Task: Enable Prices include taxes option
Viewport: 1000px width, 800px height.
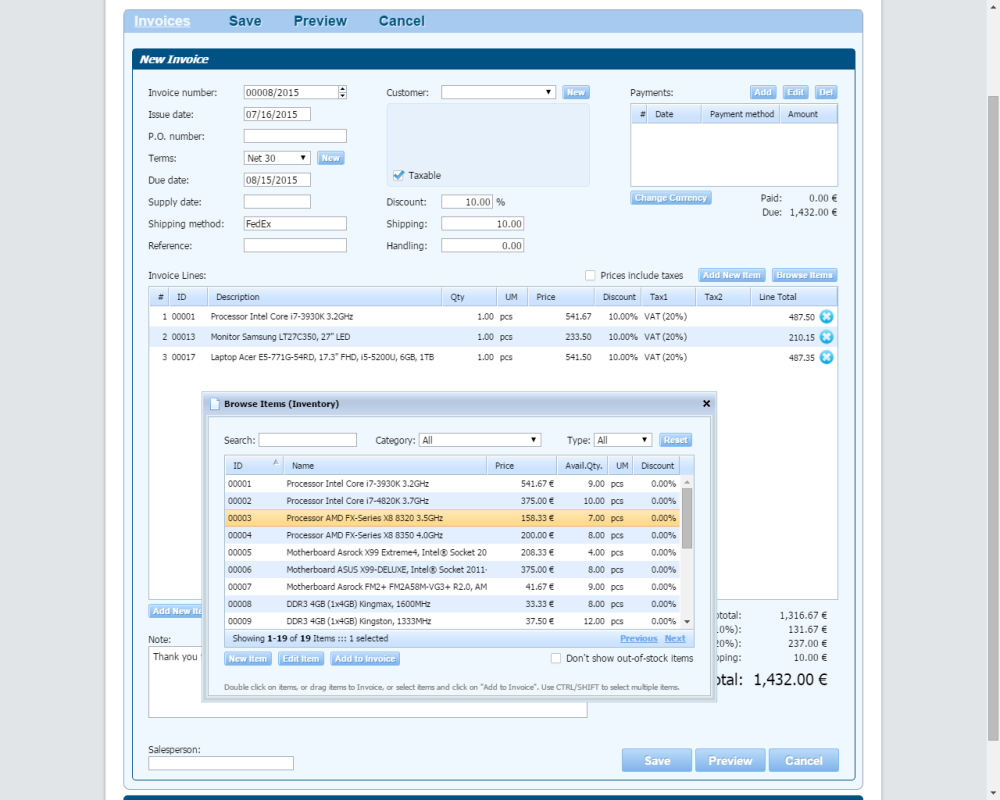Action: (x=591, y=275)
